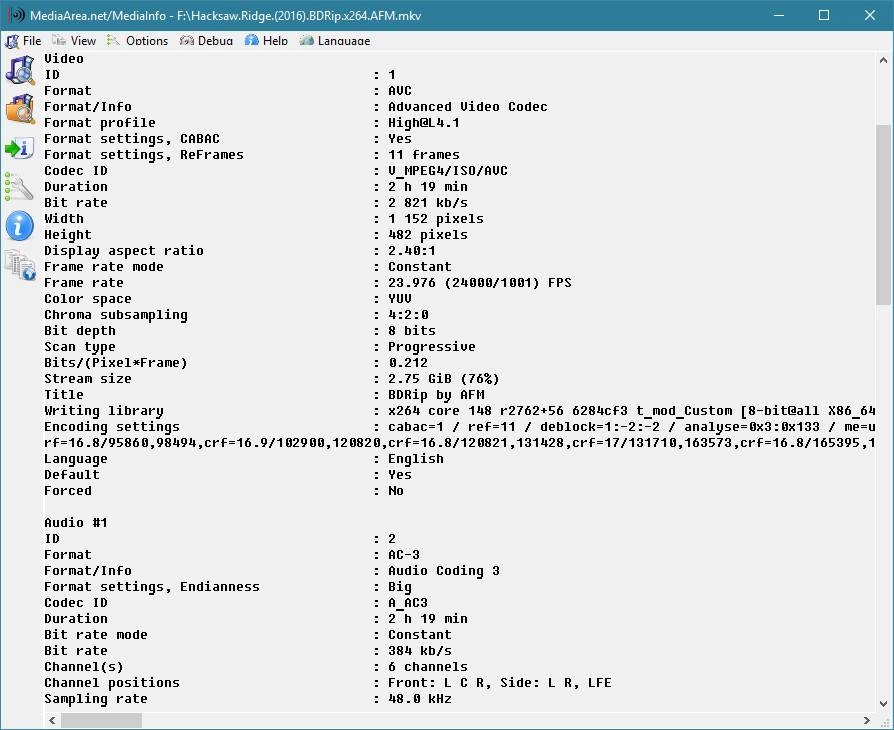Click the '11 frames' ReFrames value
This screenshot has width=894, height=730.
(x=424, y=155)
